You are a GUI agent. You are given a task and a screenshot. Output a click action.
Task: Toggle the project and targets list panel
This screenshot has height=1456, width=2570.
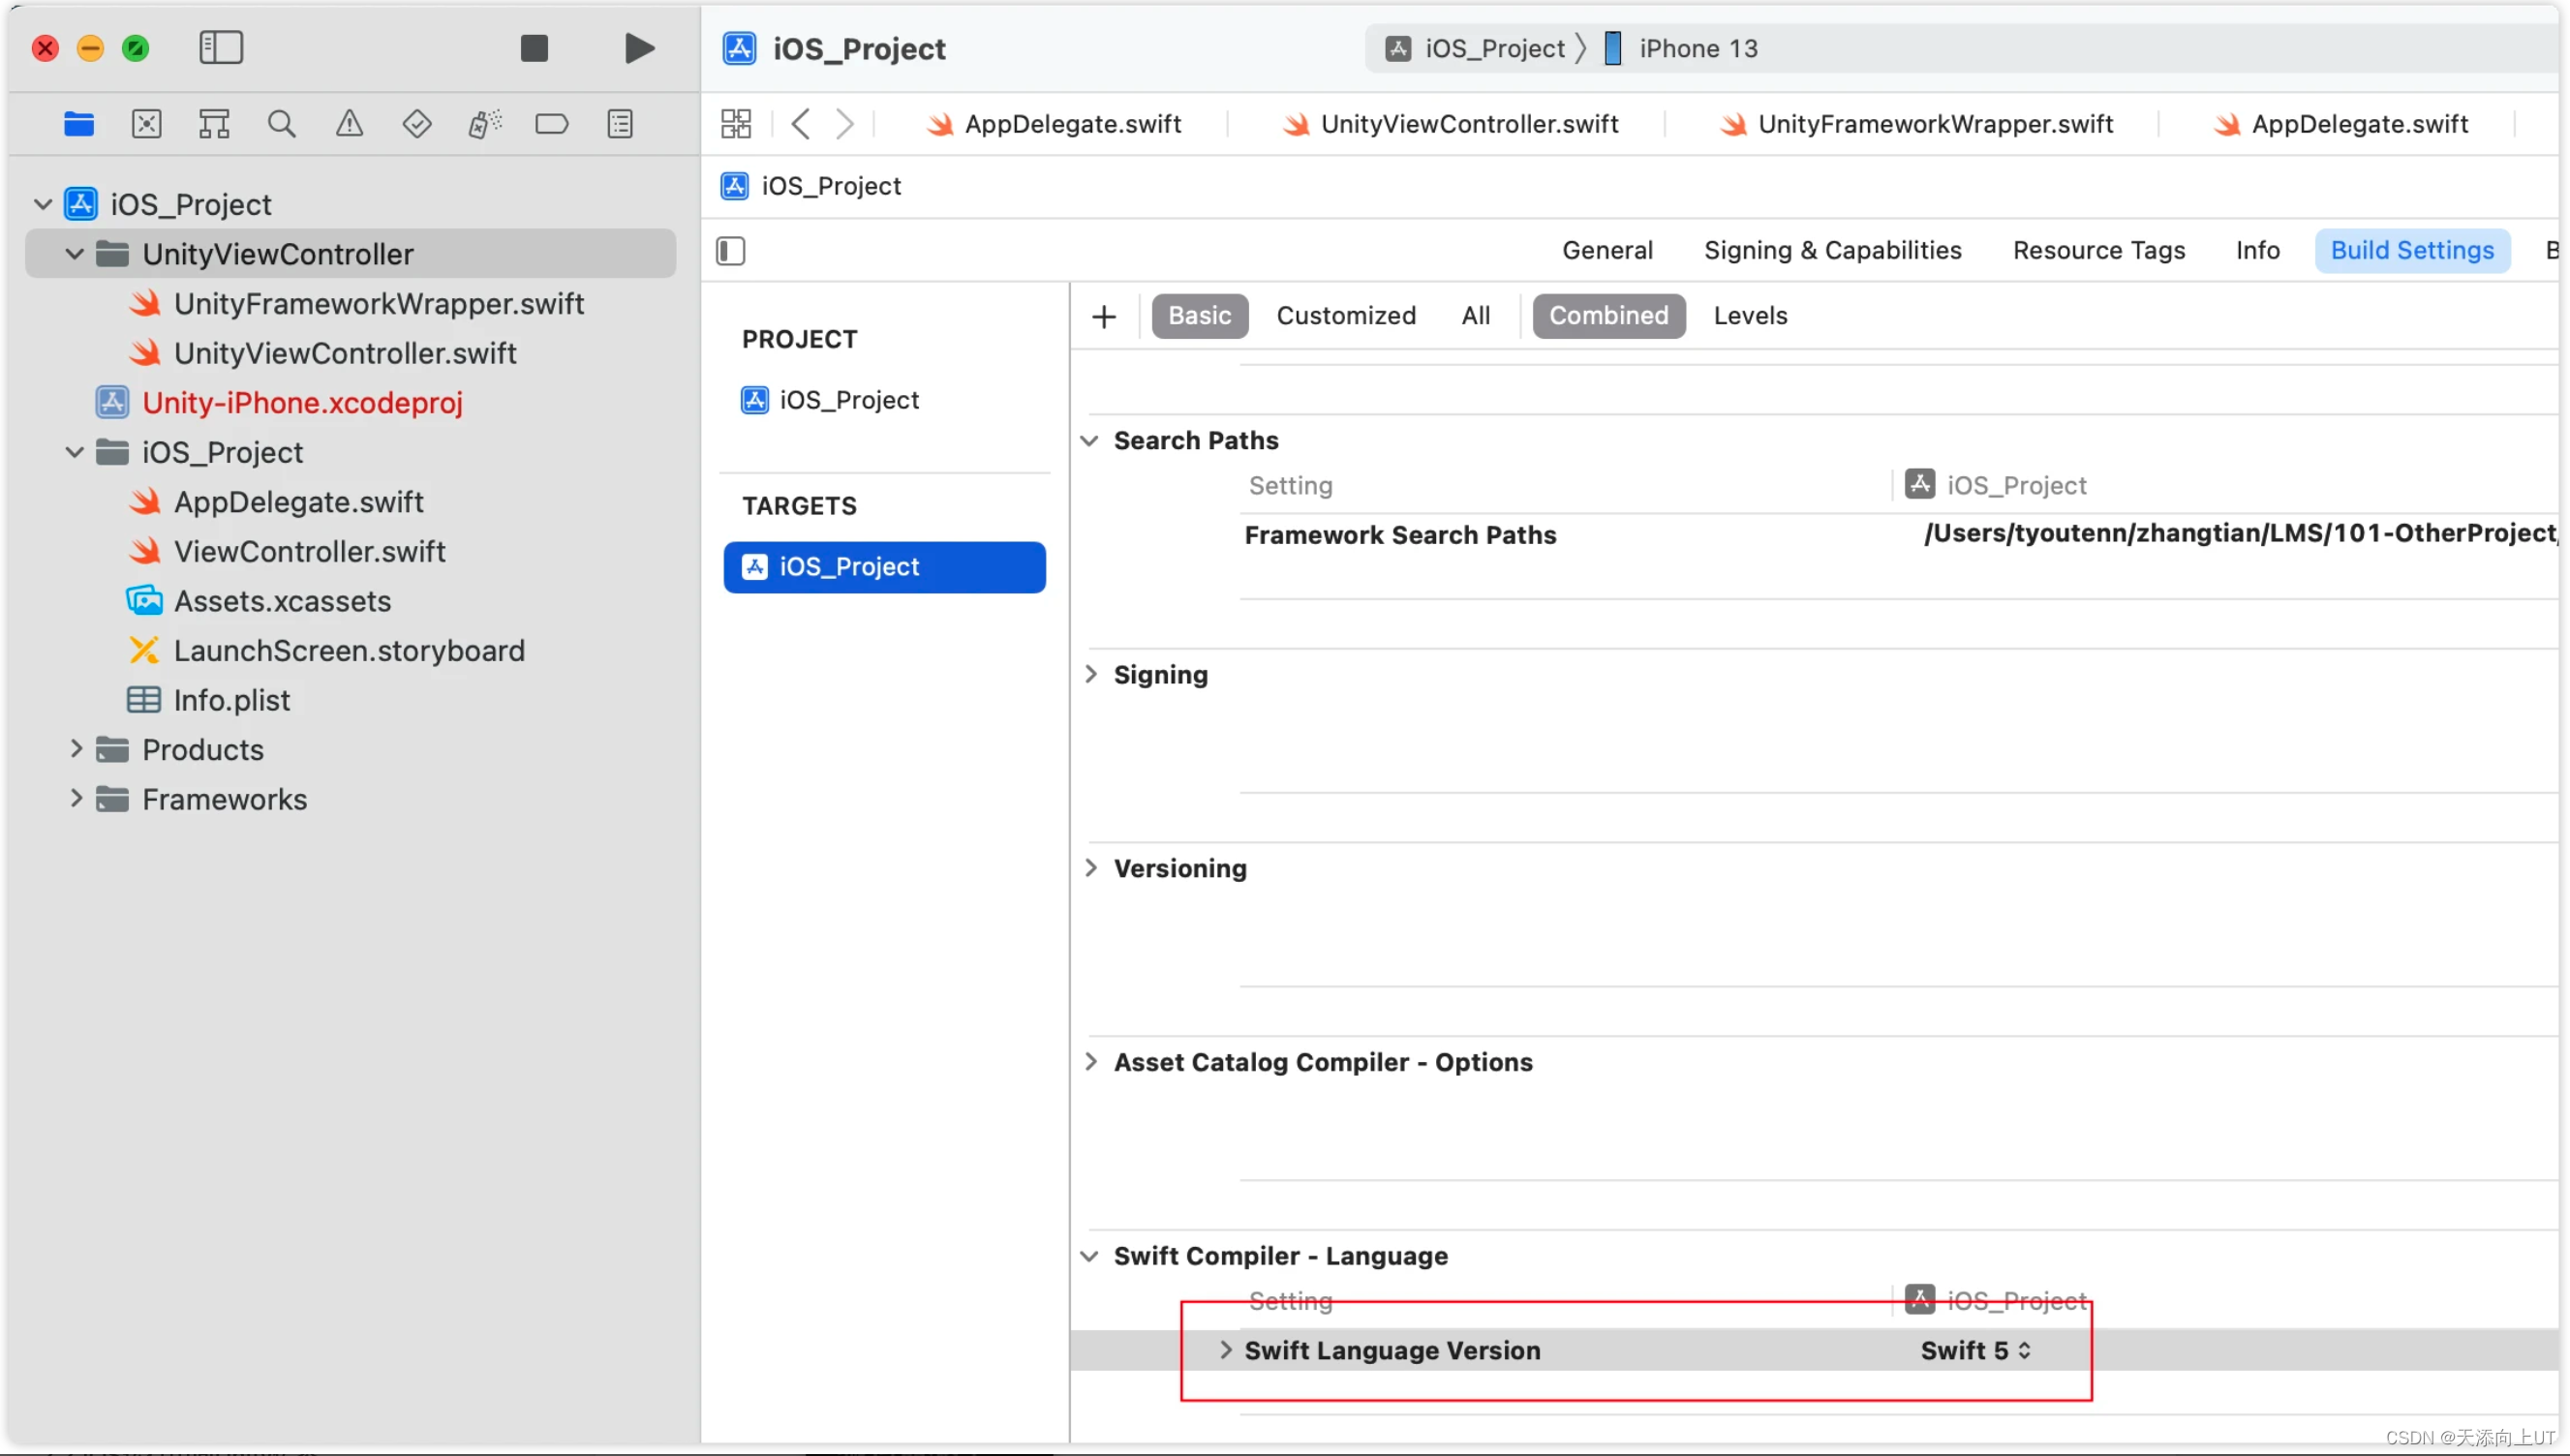tap(731, 251)
